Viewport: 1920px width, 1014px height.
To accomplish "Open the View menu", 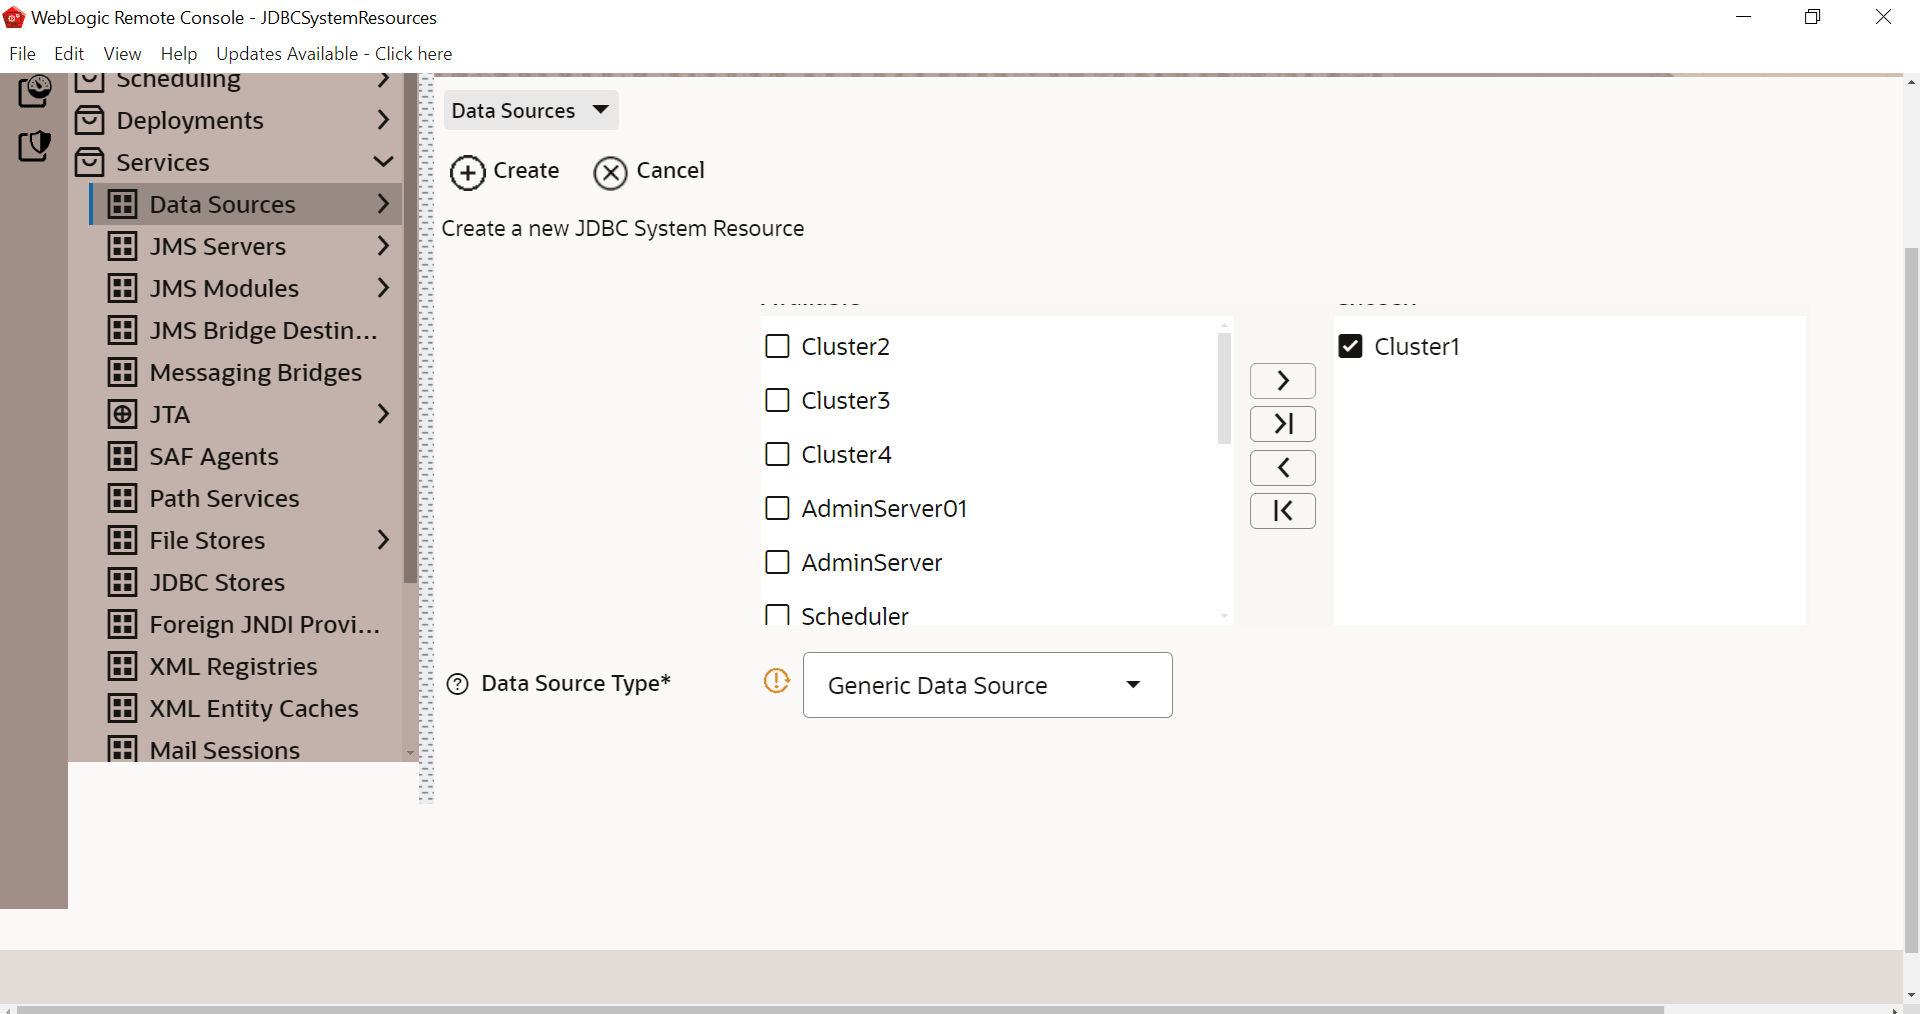I will [122, 54].
